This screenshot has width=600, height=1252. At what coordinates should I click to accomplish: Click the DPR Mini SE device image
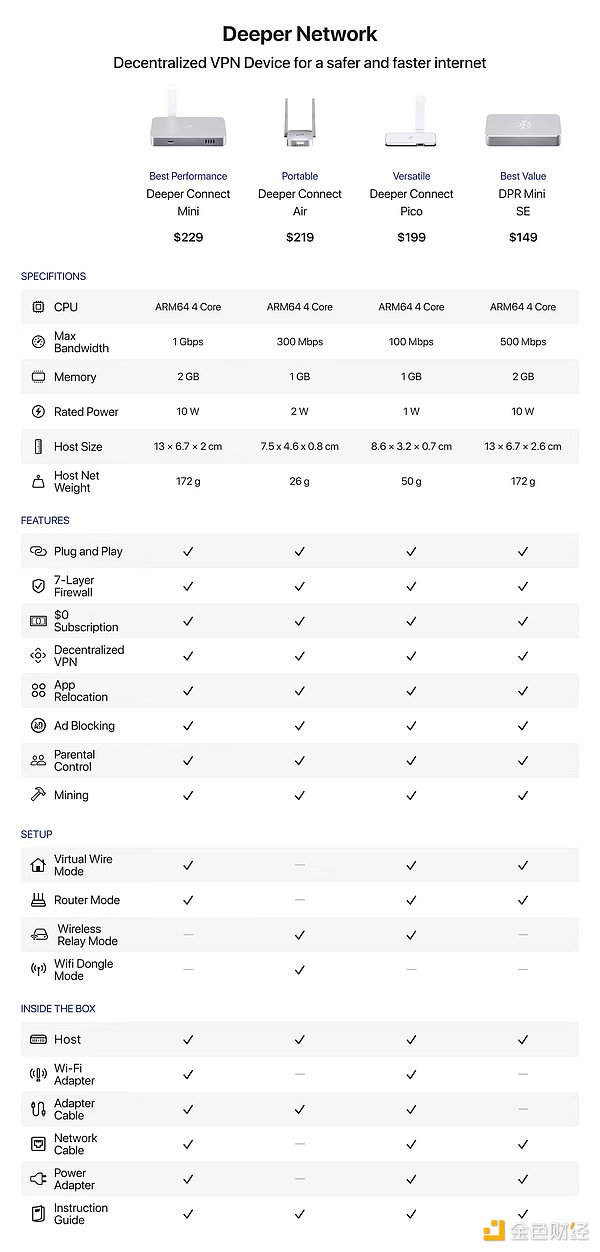523,130
